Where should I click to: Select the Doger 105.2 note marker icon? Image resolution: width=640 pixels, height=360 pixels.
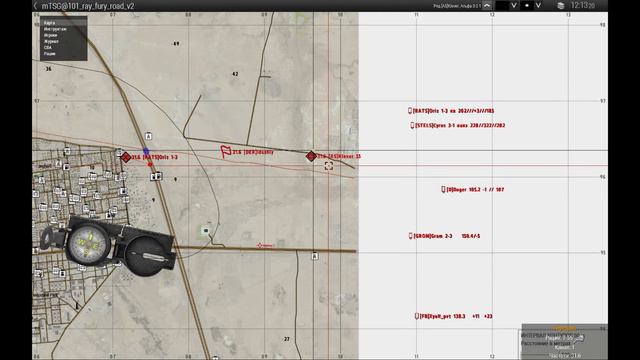point(443,189)
